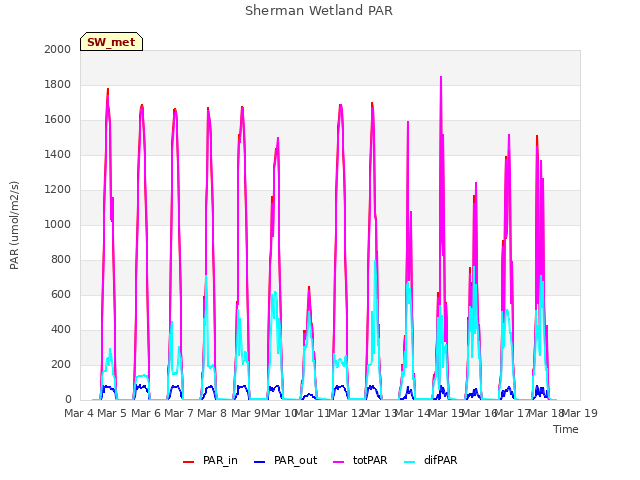Click the y-axis tick 200
This screenshot has width=640, height=480.
pyautogui.click(x=61, y=364)
